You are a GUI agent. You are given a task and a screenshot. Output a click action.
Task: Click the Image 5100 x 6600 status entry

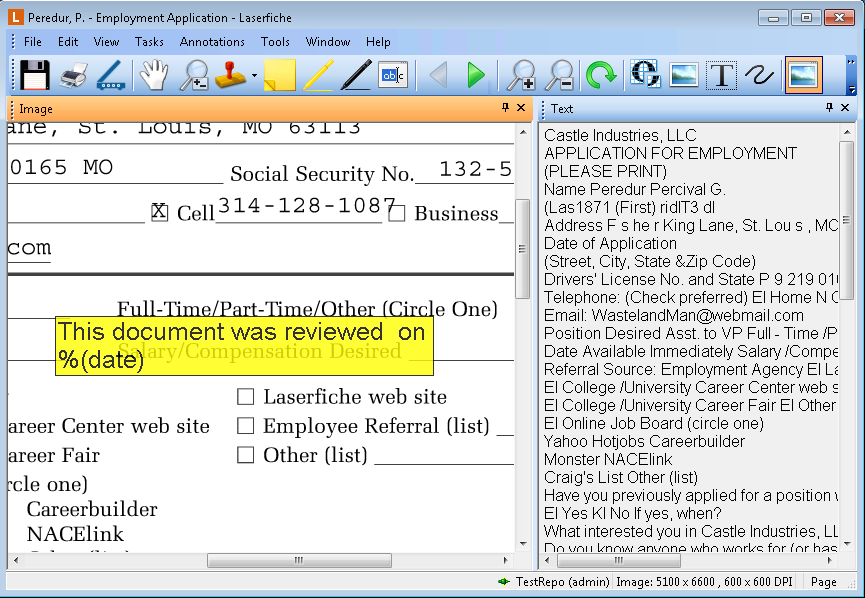click(704, 582)
